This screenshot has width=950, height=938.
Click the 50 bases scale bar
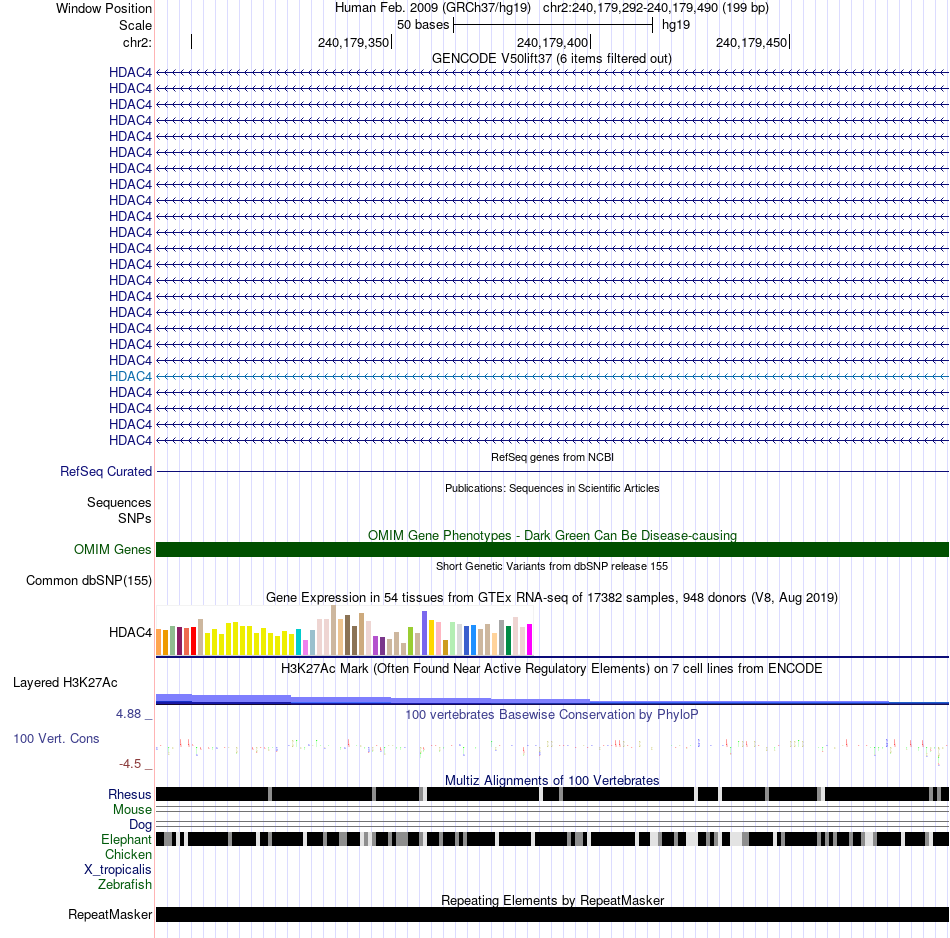pos(553,25)
